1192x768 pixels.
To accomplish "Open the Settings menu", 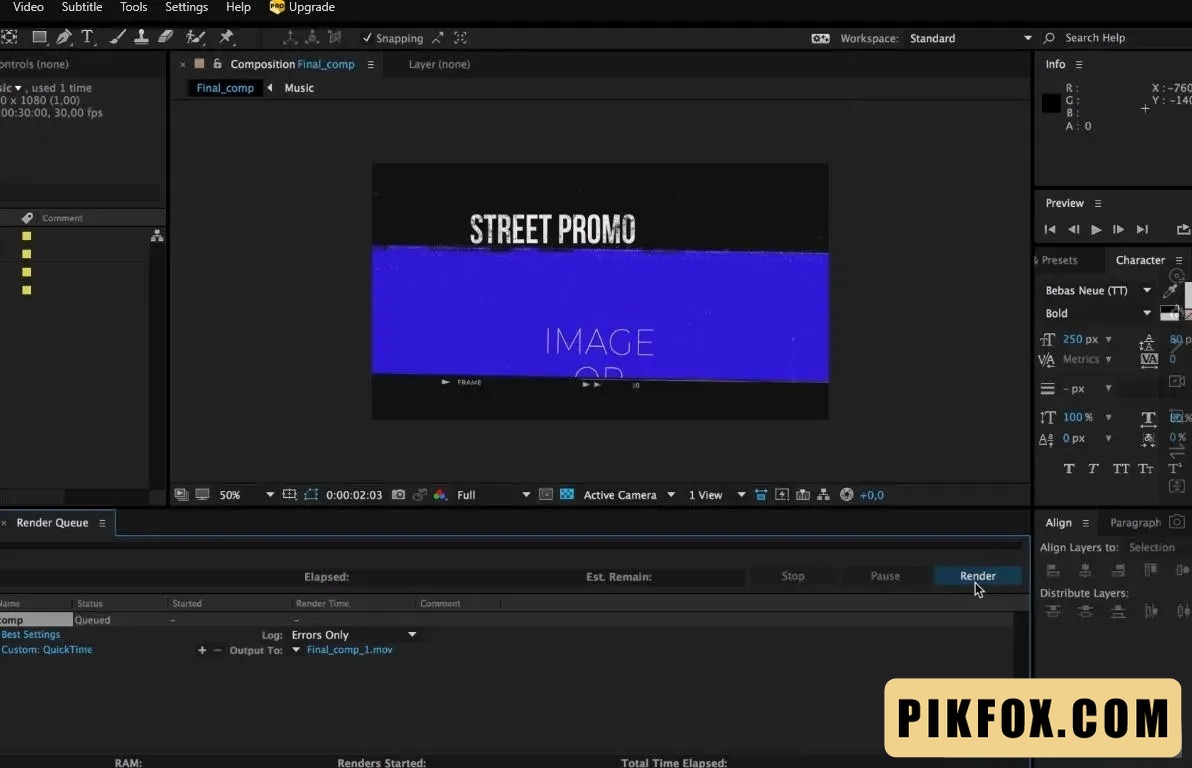I will (x=186, y=7).
